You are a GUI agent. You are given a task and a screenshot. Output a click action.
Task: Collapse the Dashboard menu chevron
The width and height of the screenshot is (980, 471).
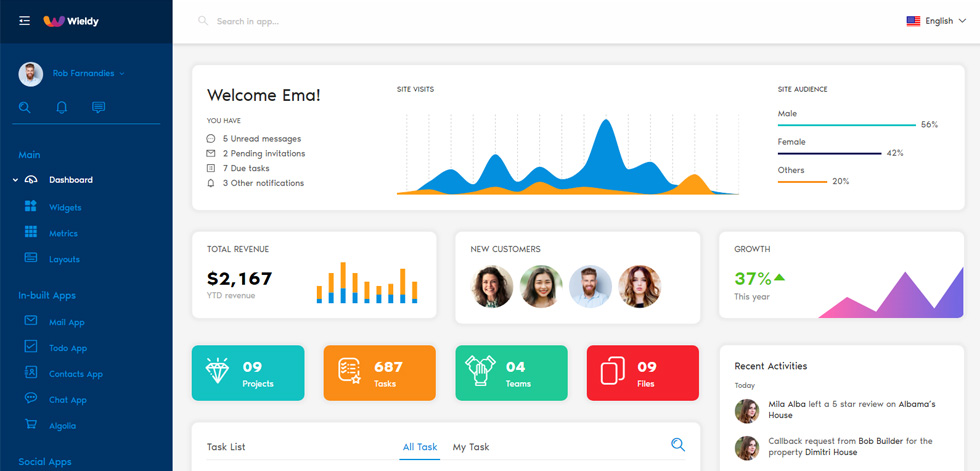16,180
